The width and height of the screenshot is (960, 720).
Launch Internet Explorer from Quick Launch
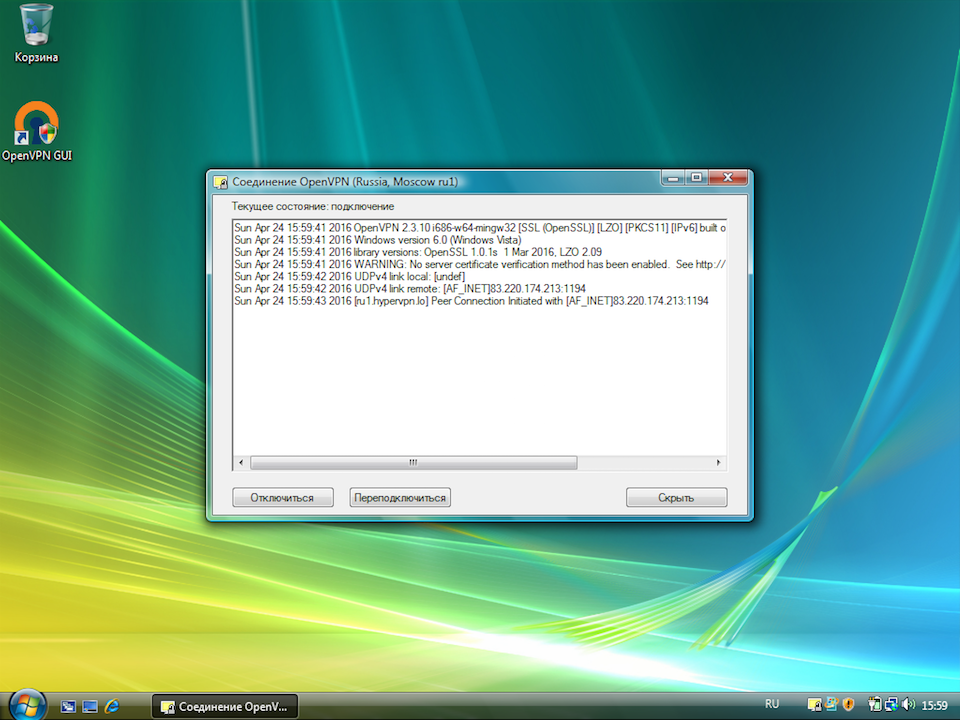click(x=112, y=707)
